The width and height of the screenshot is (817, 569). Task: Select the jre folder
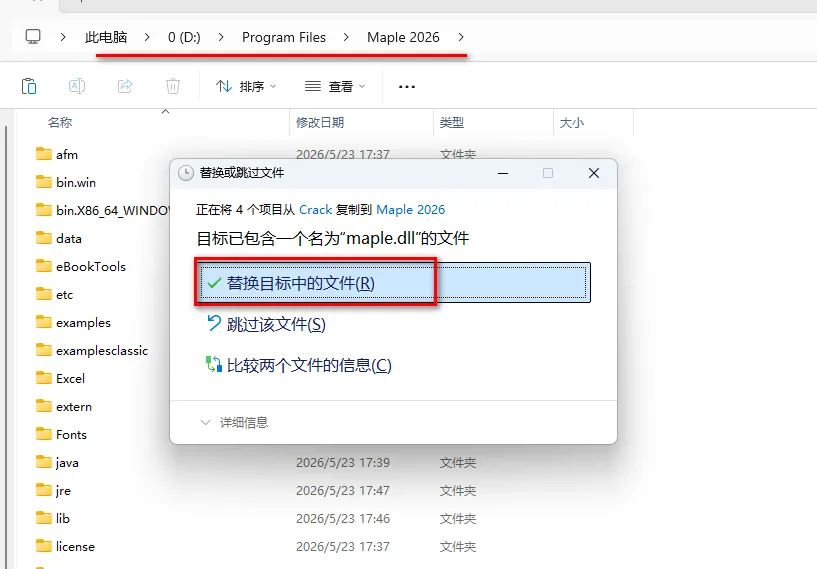click(63, 491)
